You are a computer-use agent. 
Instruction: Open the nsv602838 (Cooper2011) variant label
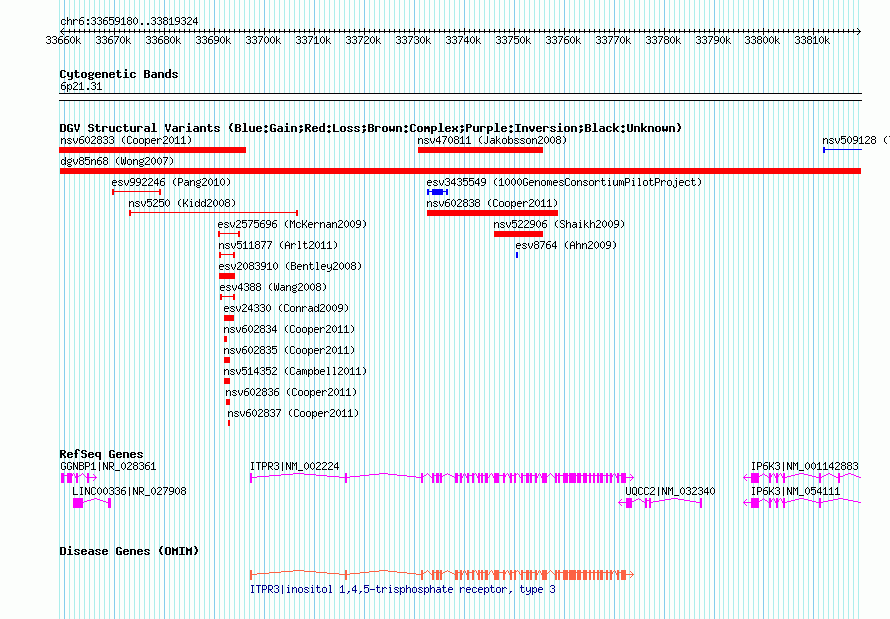tap(492, 203)
